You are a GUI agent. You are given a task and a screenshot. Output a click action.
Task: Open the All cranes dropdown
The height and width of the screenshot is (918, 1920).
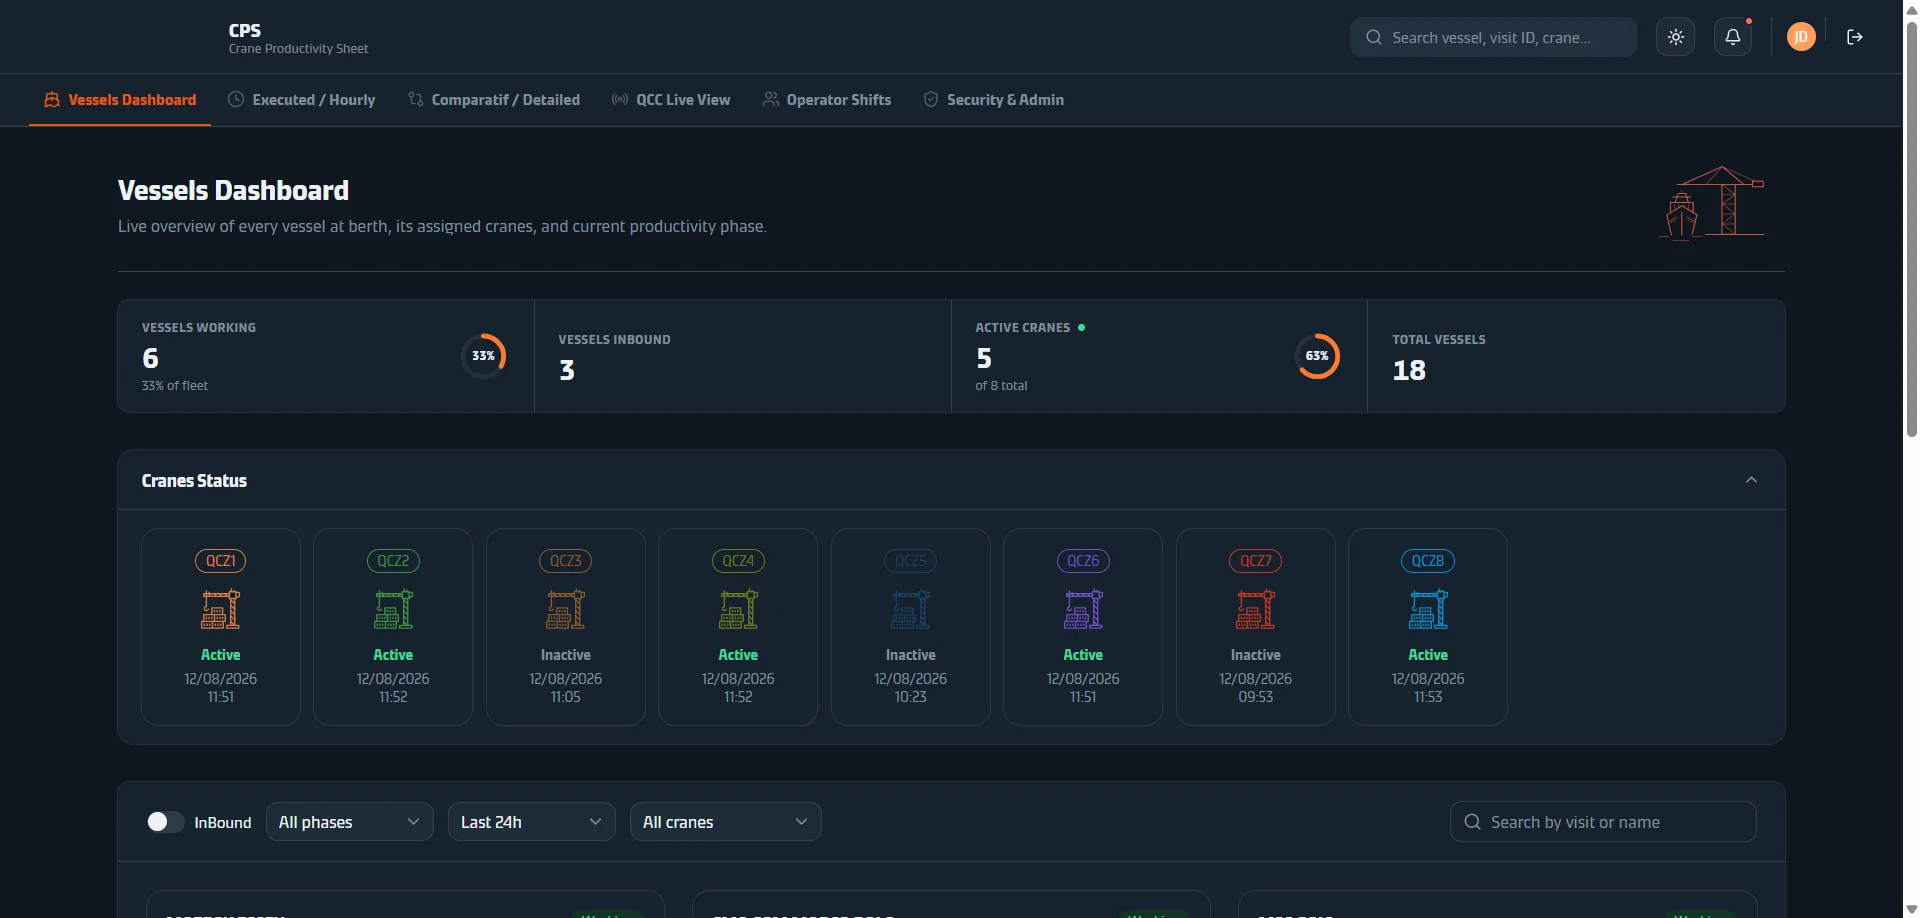click(726, 822)
